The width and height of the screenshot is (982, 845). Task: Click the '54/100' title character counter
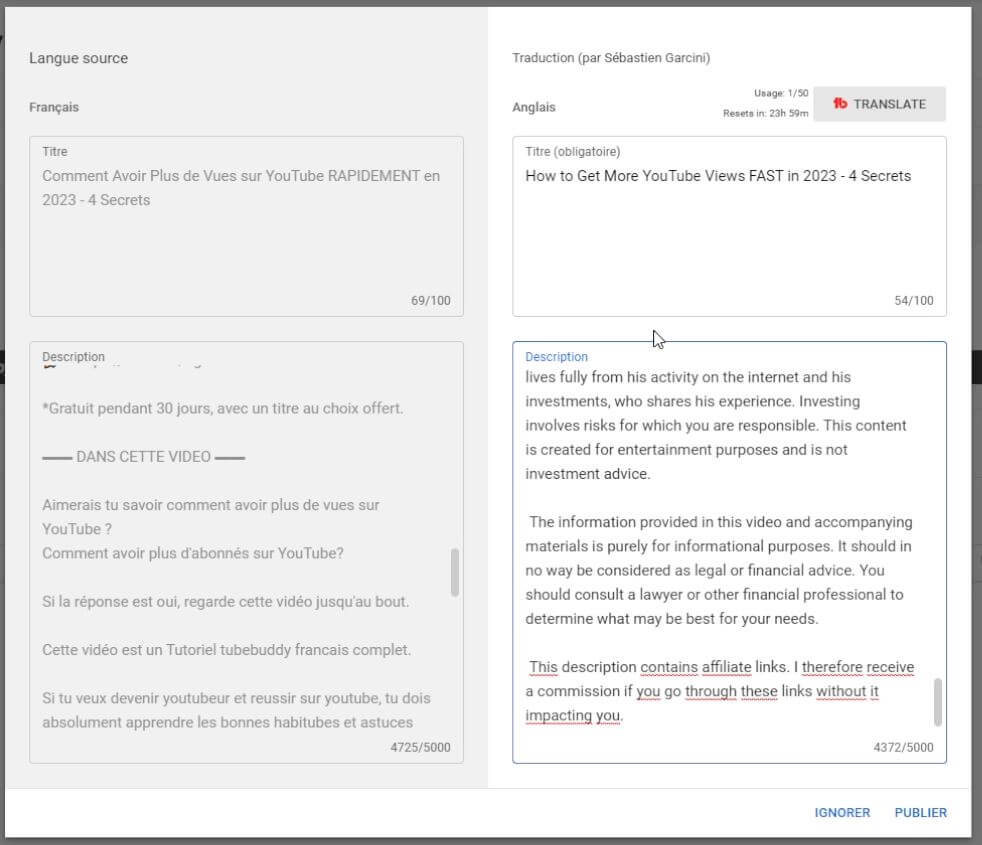click(x=913, y=301)
